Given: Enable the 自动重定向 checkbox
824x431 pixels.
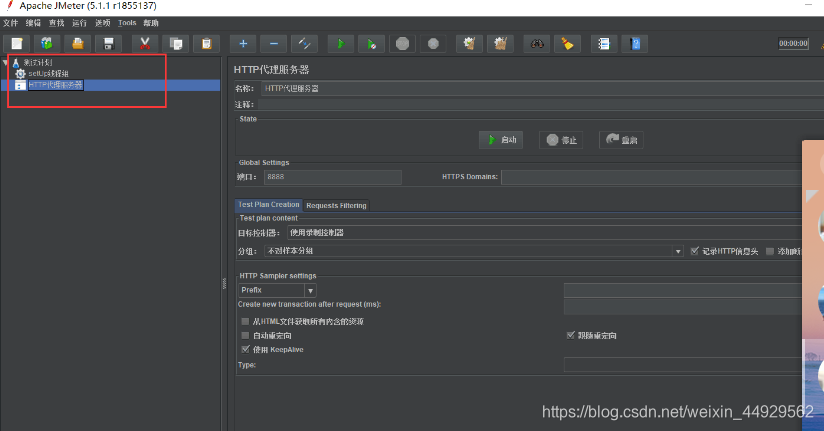Looking at the screenshot, I should [245, 335].
